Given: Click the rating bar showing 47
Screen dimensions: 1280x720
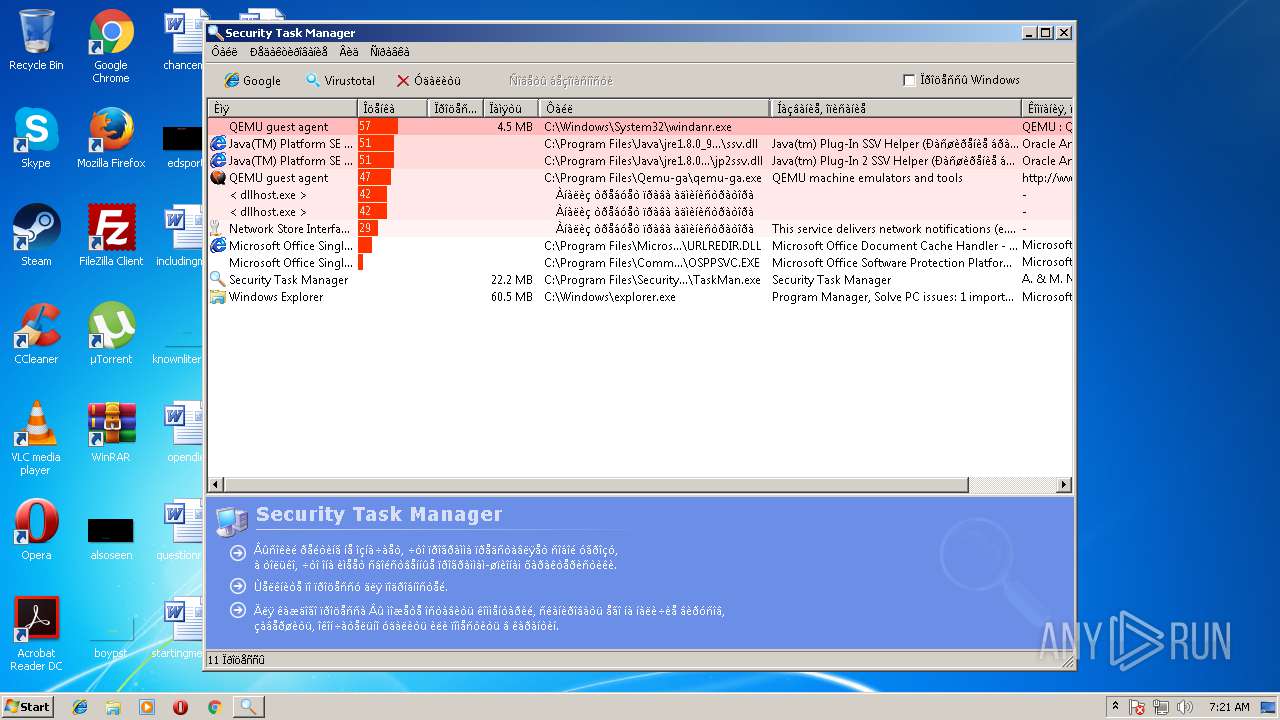Looking at the screenshot, I should (374, 178).
